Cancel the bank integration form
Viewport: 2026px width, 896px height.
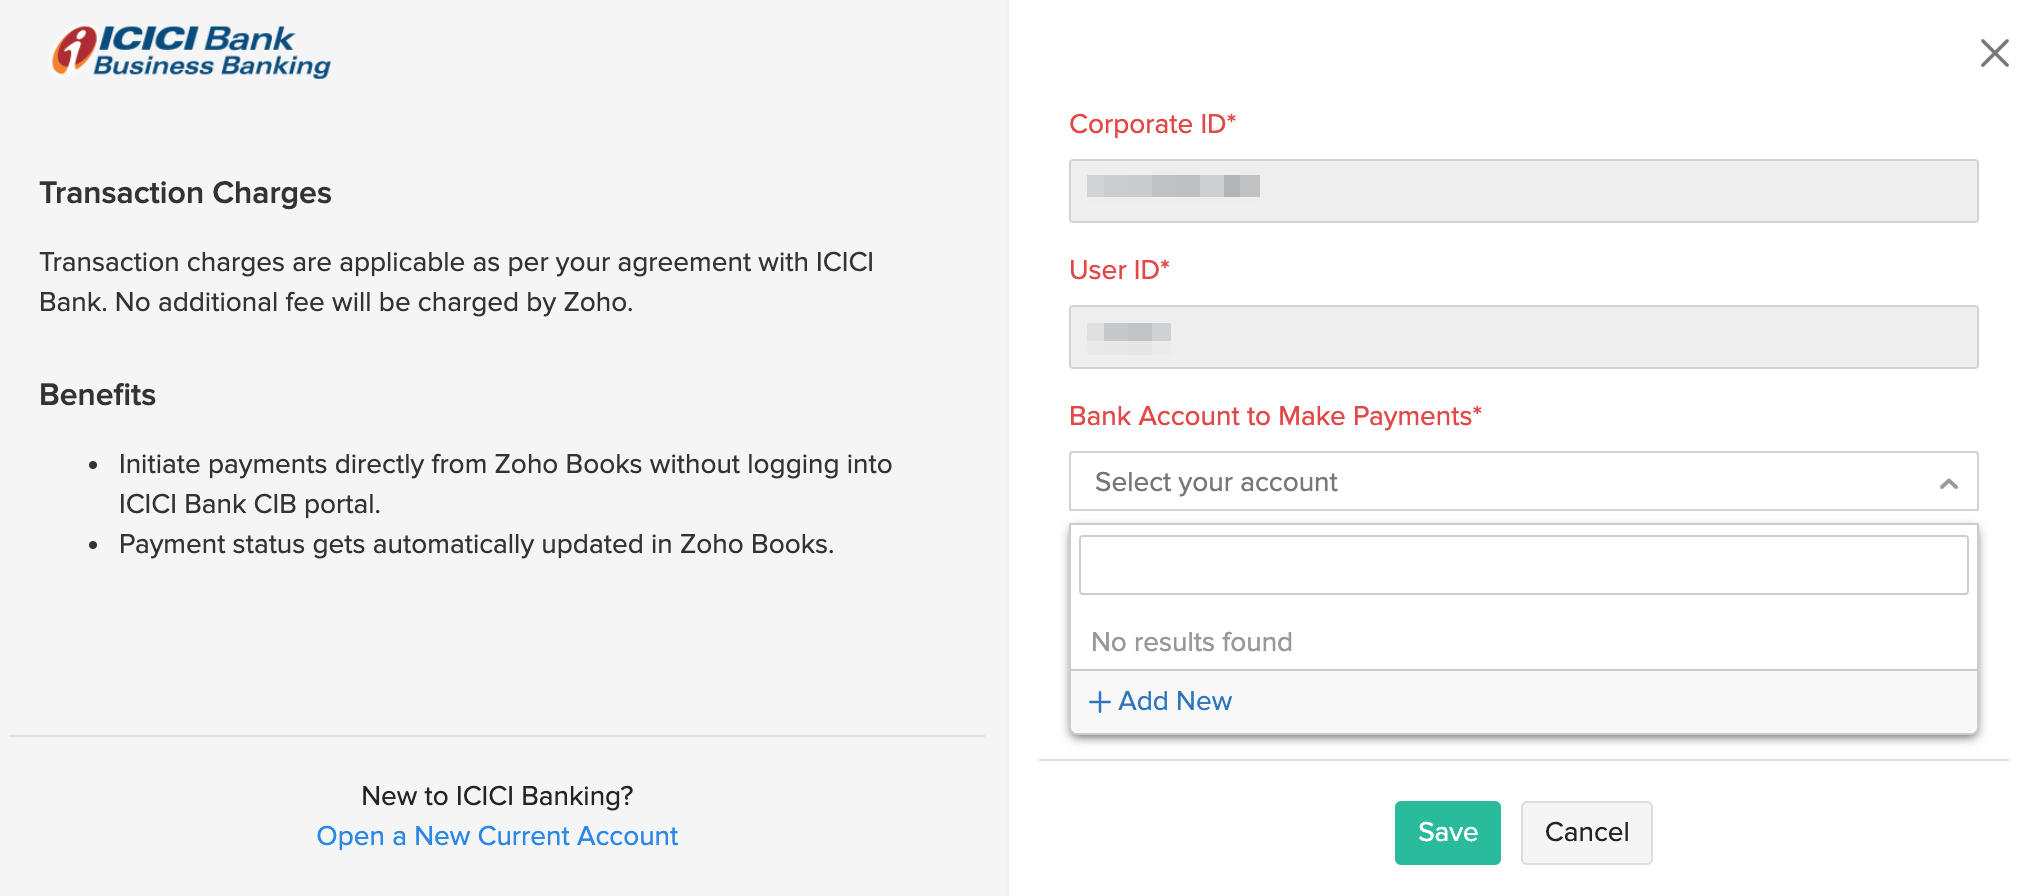click(1585, 832)
